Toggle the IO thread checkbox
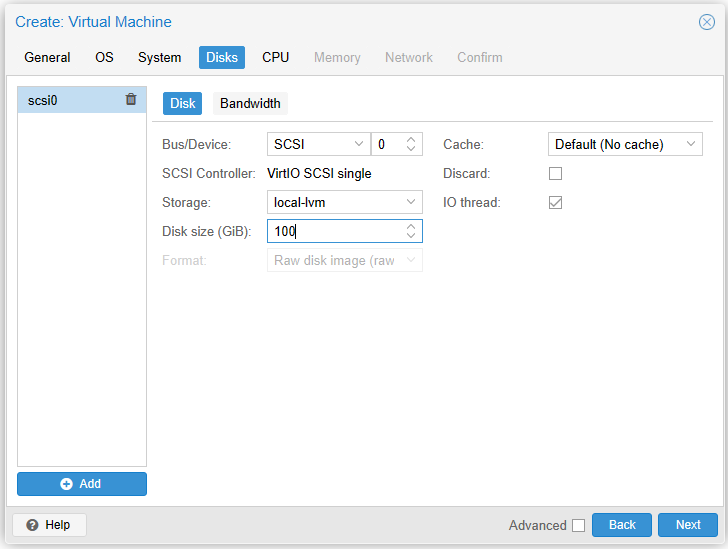 pyautogui.click(x=556, y=202)
